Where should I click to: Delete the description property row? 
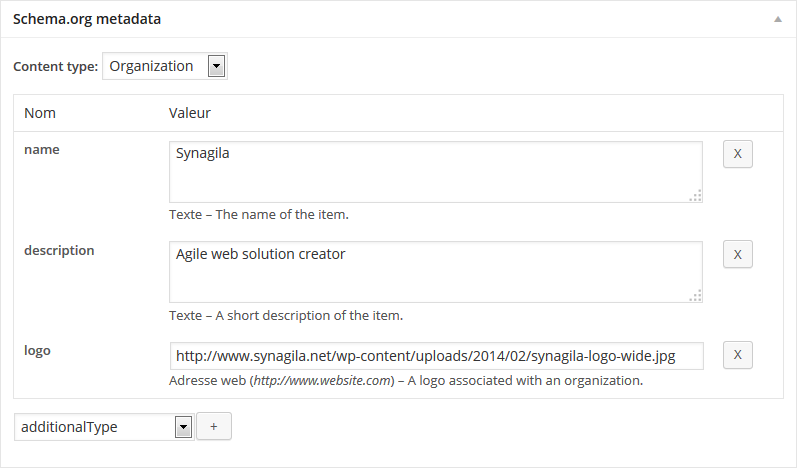click(737, 255)
